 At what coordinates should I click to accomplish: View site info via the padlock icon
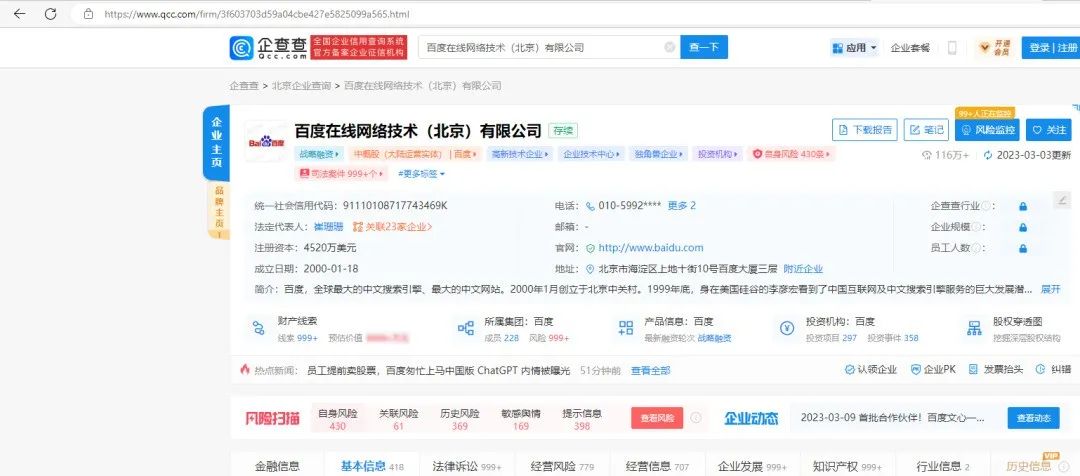pos(88,14)
